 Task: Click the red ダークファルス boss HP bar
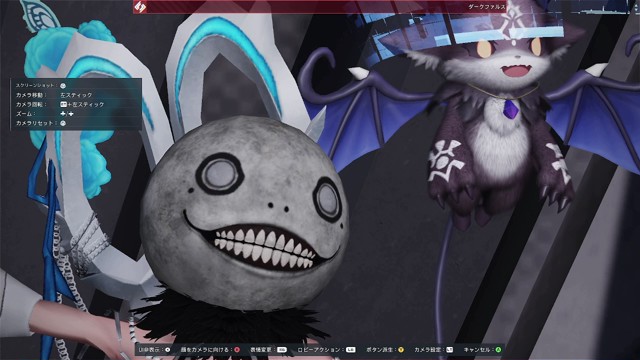coord(320,7)
